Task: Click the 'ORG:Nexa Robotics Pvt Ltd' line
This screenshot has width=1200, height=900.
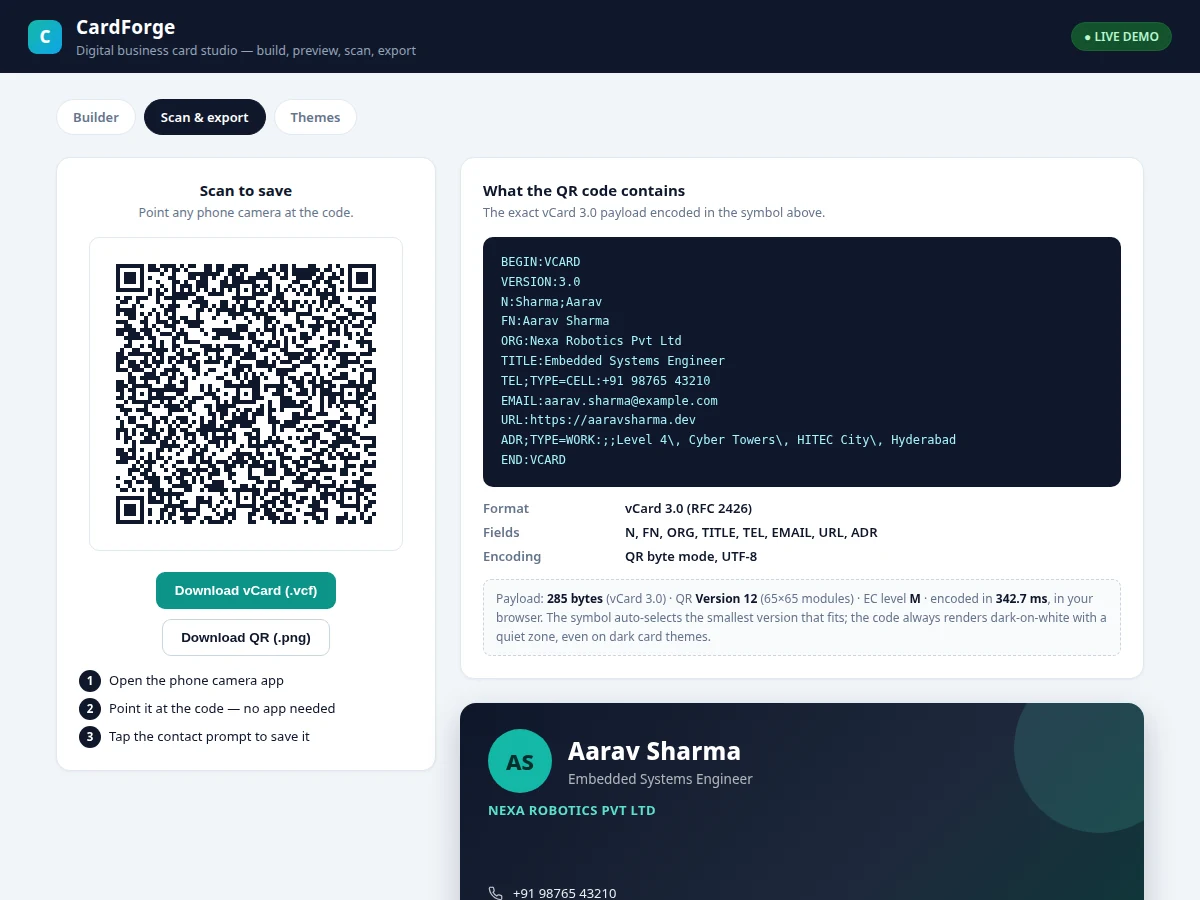Action: click(591, 341)
